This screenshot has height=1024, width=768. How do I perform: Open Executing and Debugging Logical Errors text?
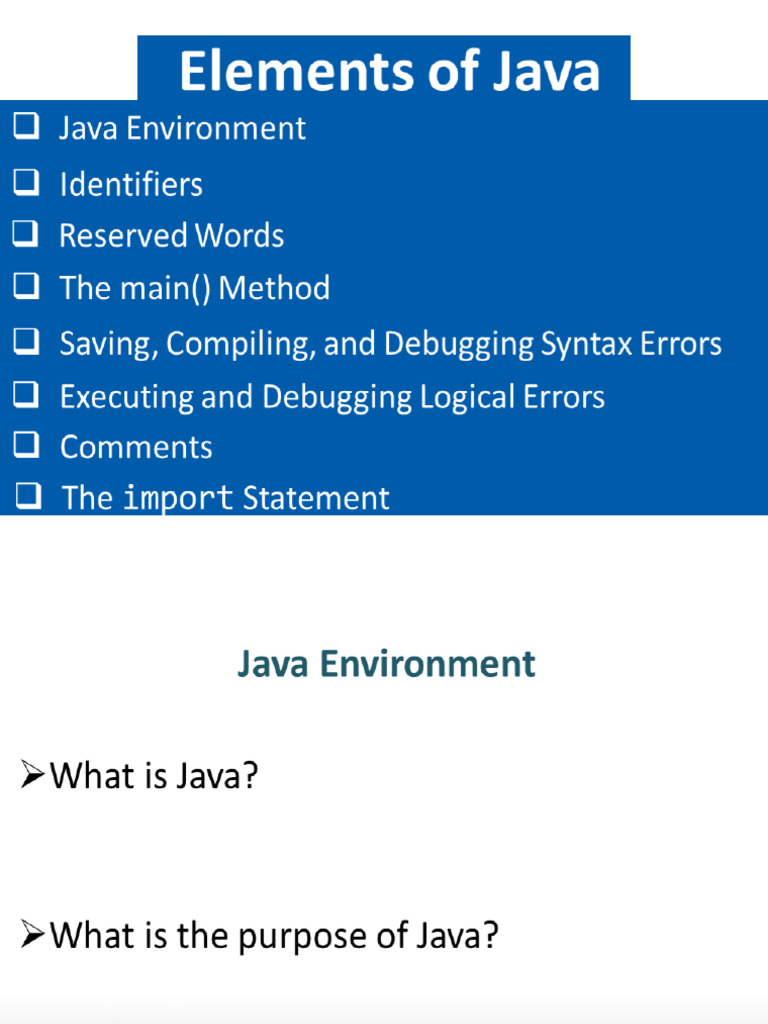[x=332, y=397]
